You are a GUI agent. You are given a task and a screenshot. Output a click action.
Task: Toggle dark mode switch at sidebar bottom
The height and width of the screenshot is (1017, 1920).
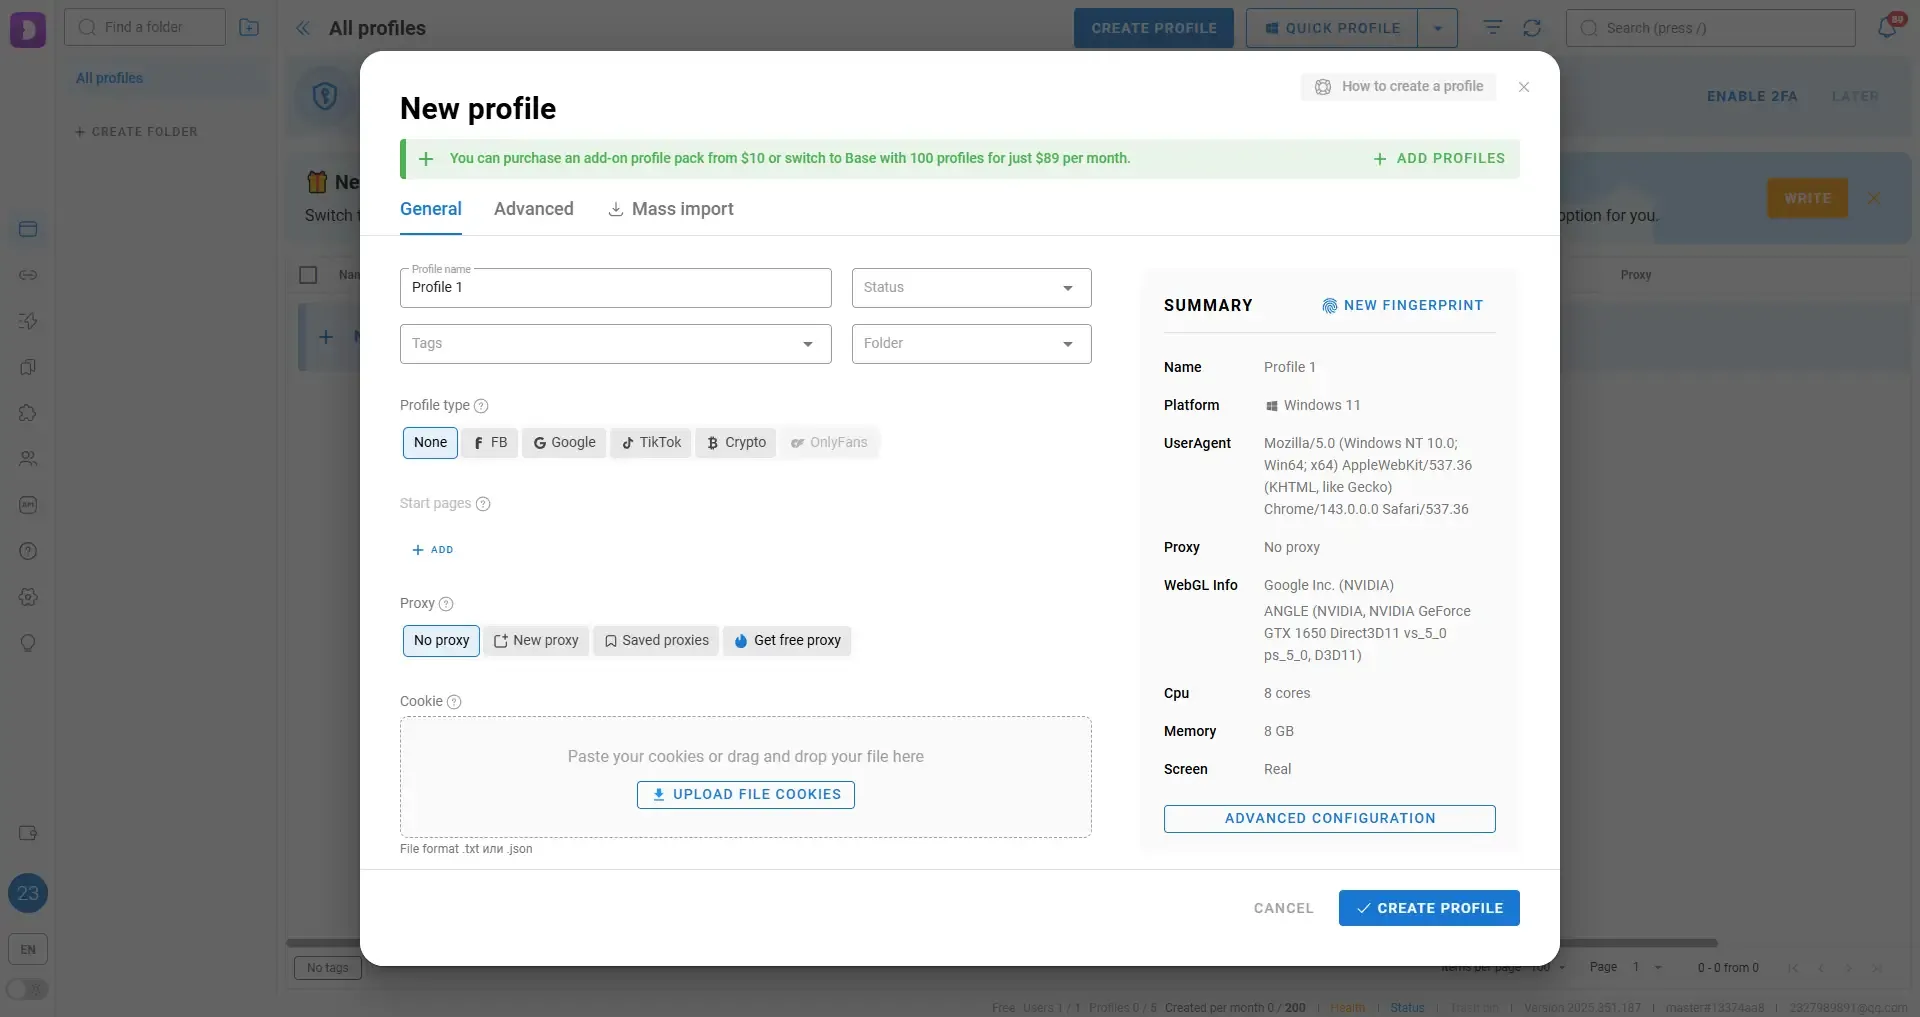point(27,989)
